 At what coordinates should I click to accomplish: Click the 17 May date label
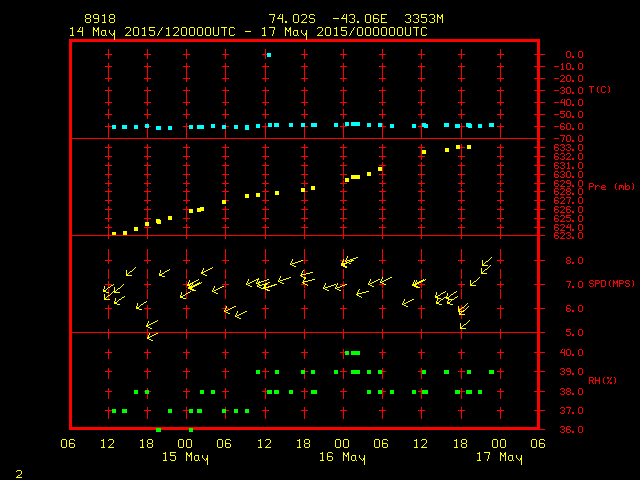pyautogui.click(x=498, y=457)
